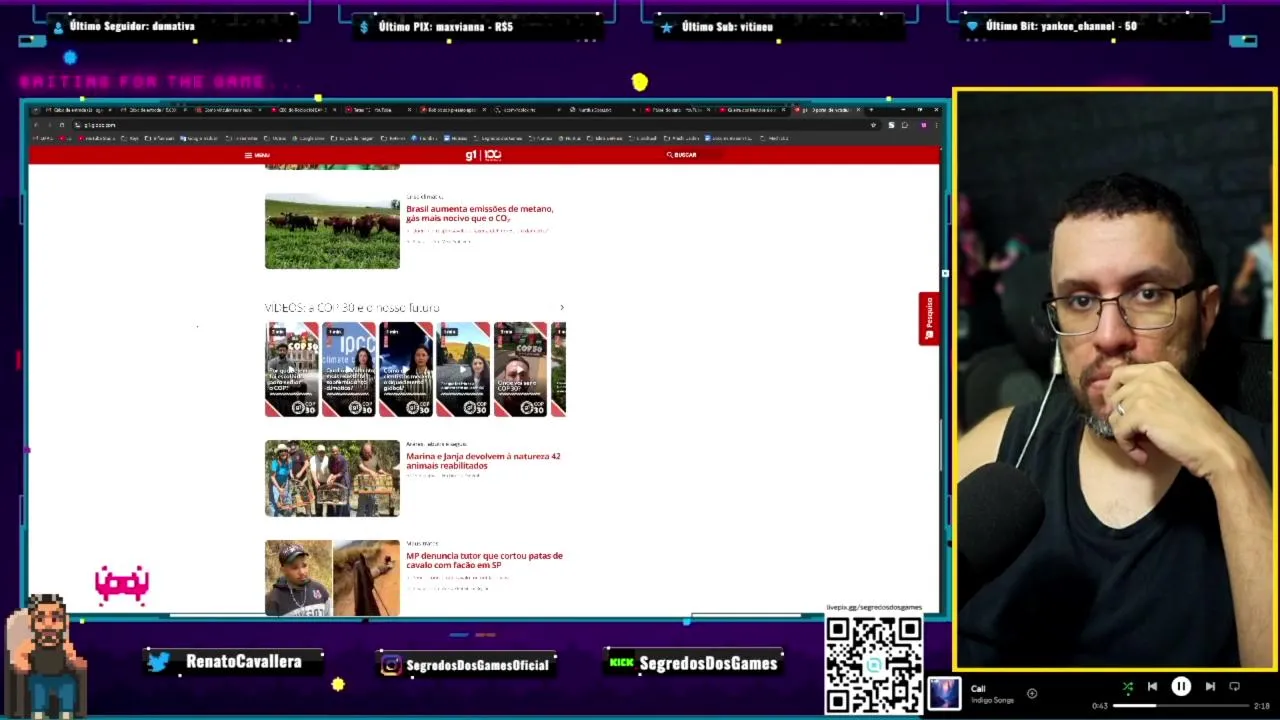Open the horse case article thumbnail
This screenshot has height=720, width=1280.
332,578
